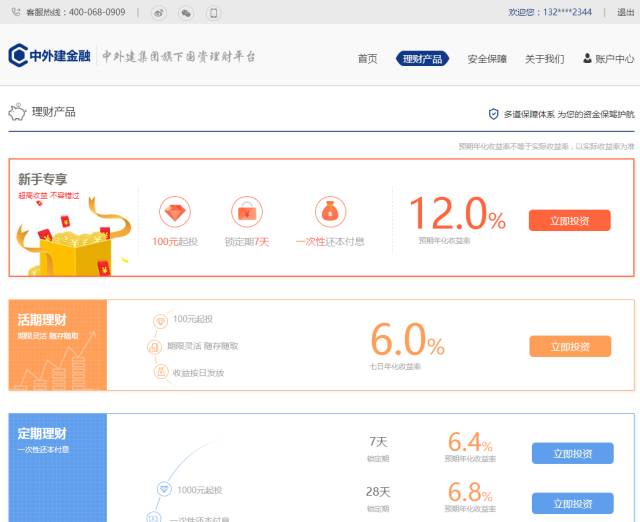Click the lock bag icon above 锁定期7天
Screen dimensions: 640x522
pyautogui.click(x=247, y=212)
